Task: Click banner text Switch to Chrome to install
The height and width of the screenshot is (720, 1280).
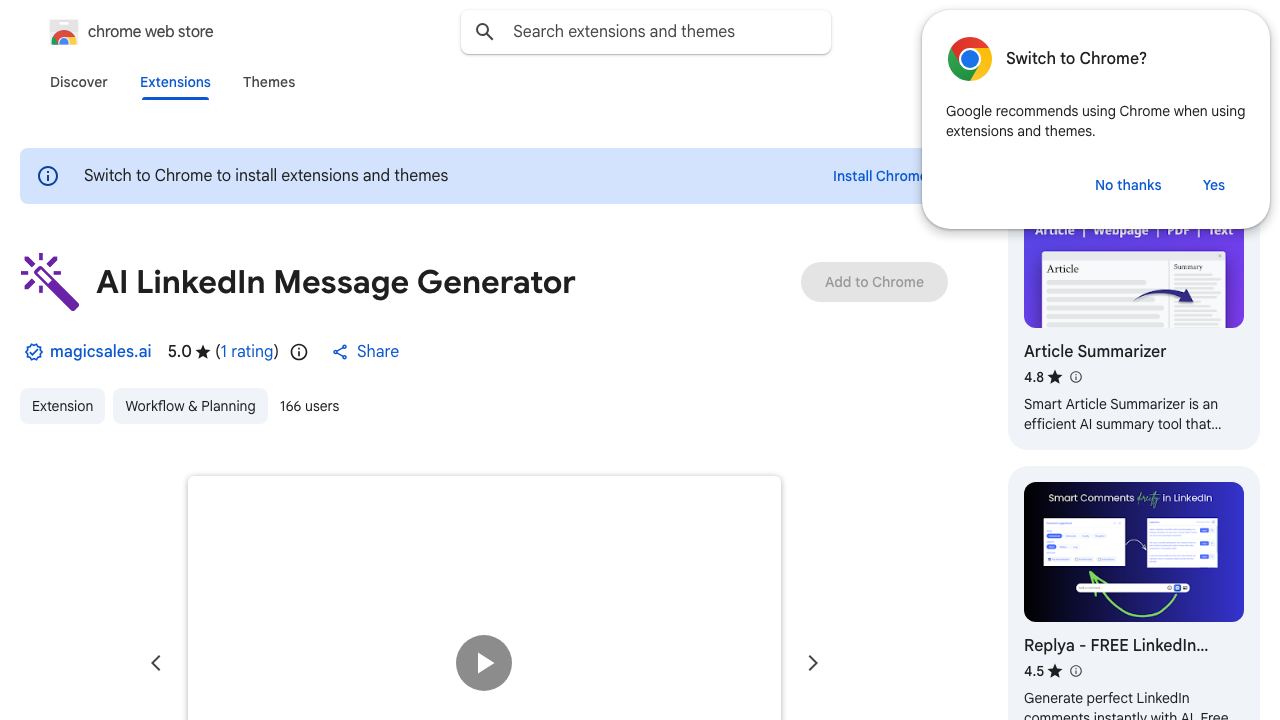Action: point(266,176)
